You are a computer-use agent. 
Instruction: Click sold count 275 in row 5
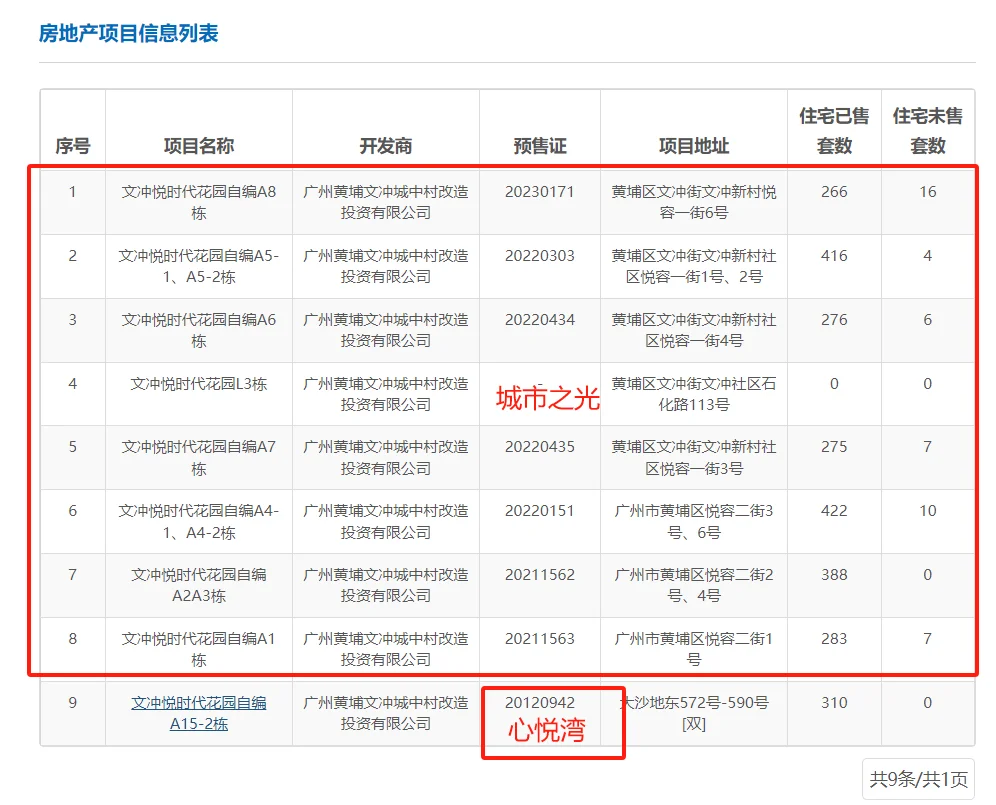(834, 447)
